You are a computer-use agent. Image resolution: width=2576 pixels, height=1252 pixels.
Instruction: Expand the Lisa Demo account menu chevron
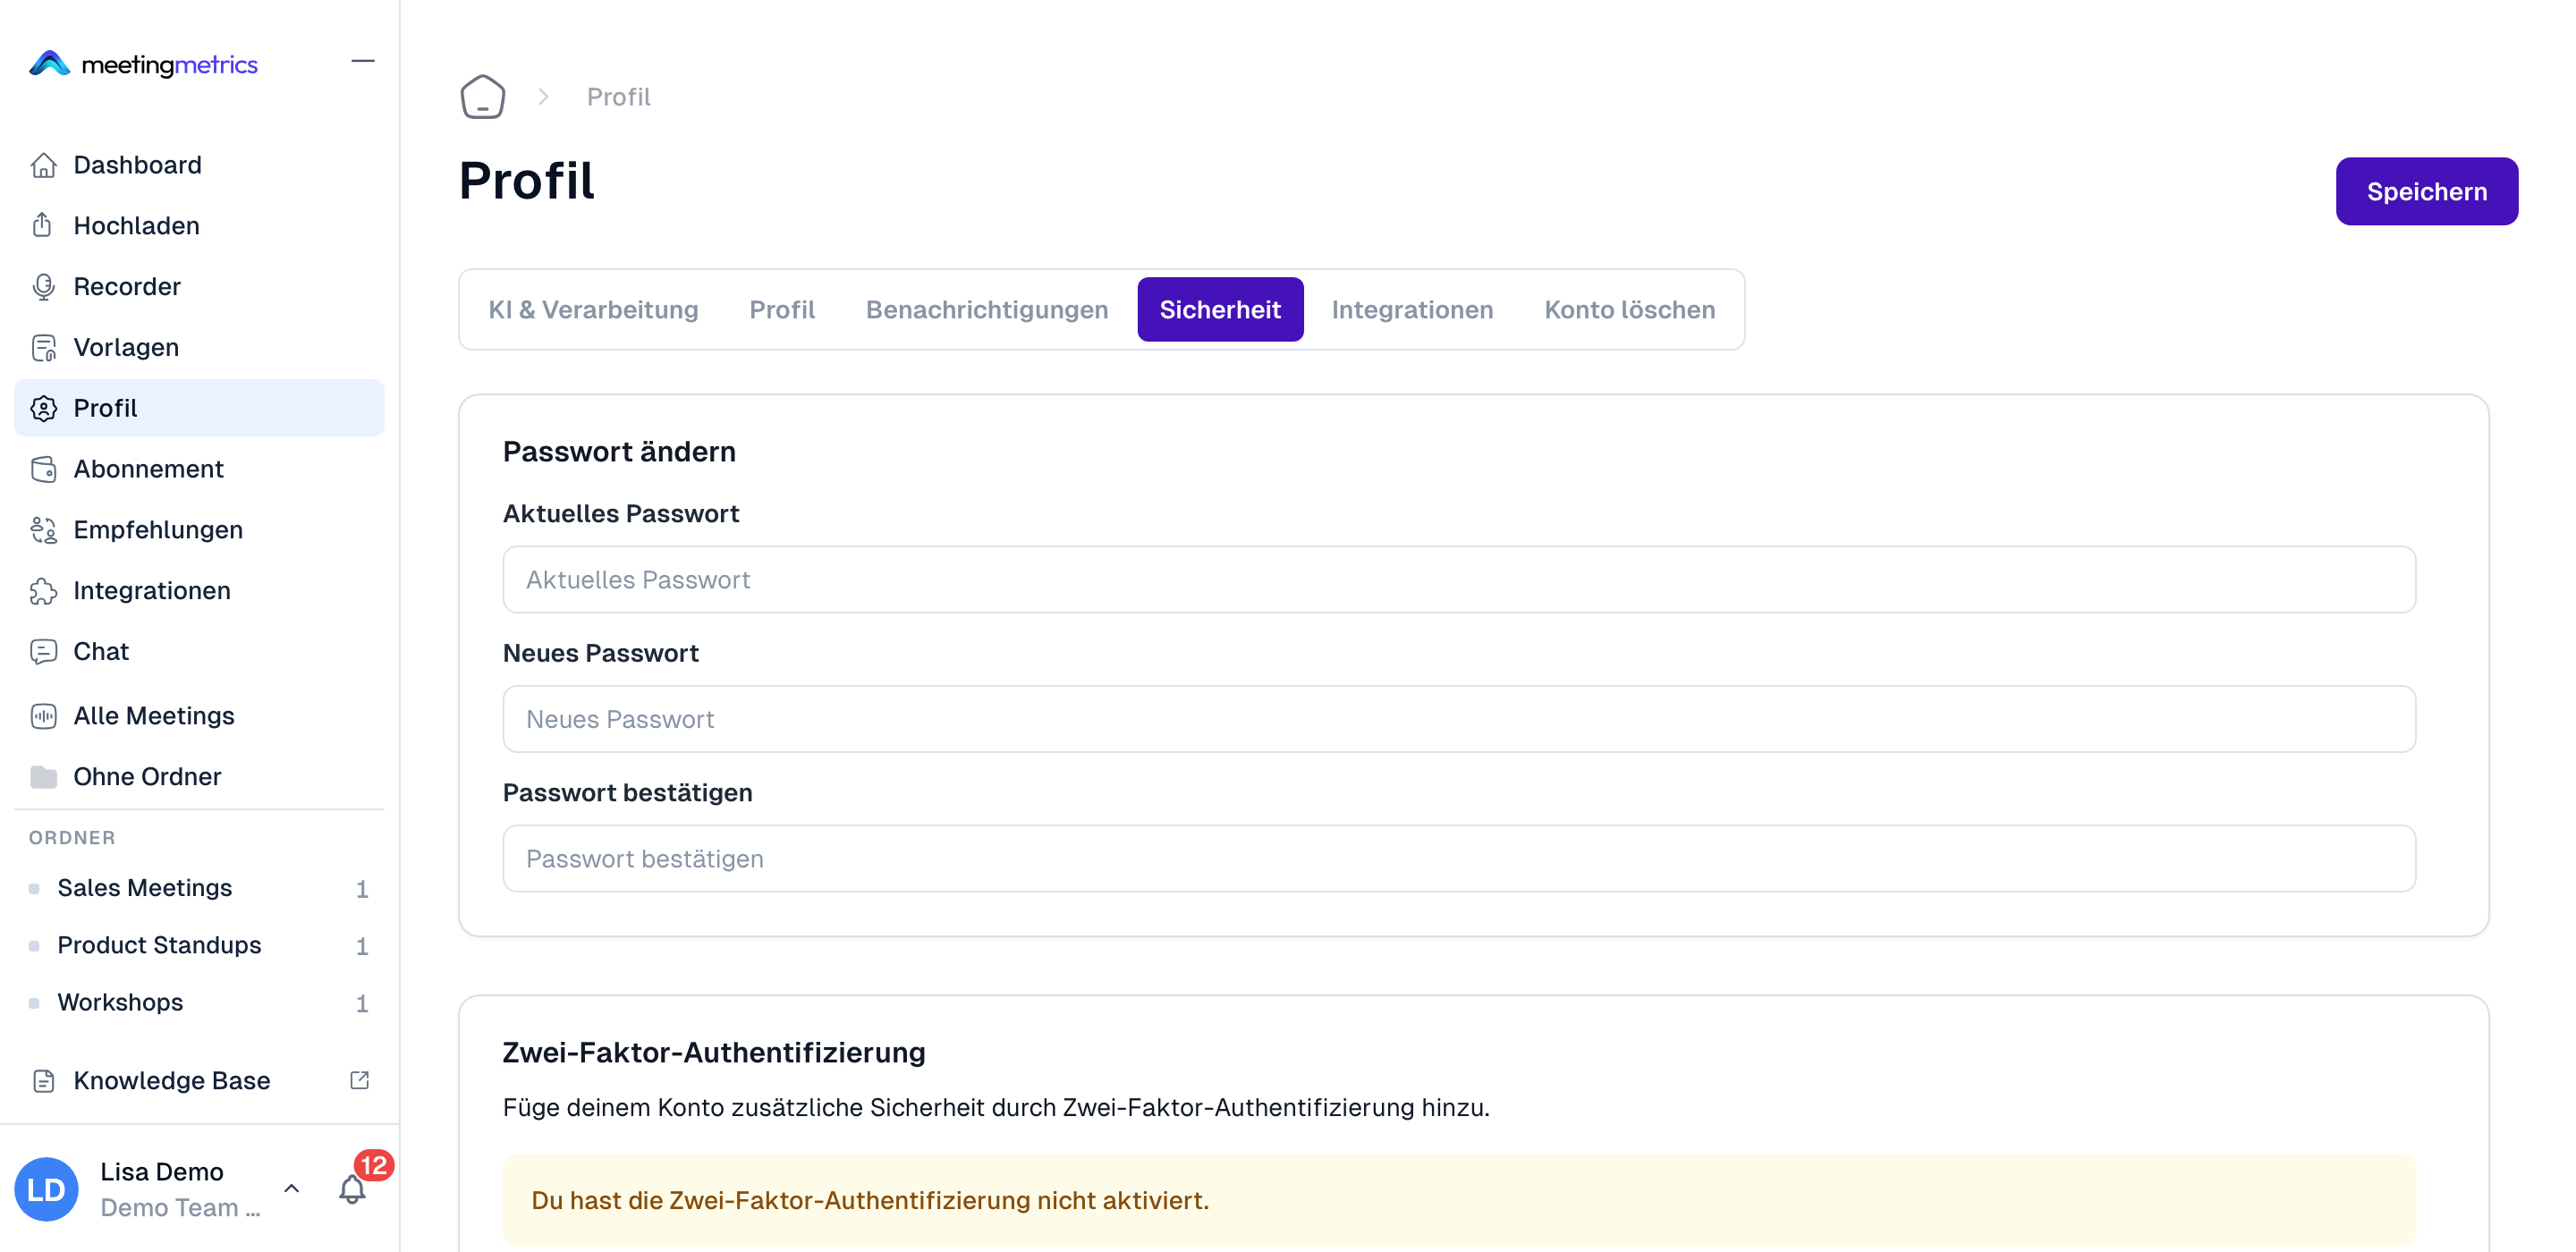291,1188
